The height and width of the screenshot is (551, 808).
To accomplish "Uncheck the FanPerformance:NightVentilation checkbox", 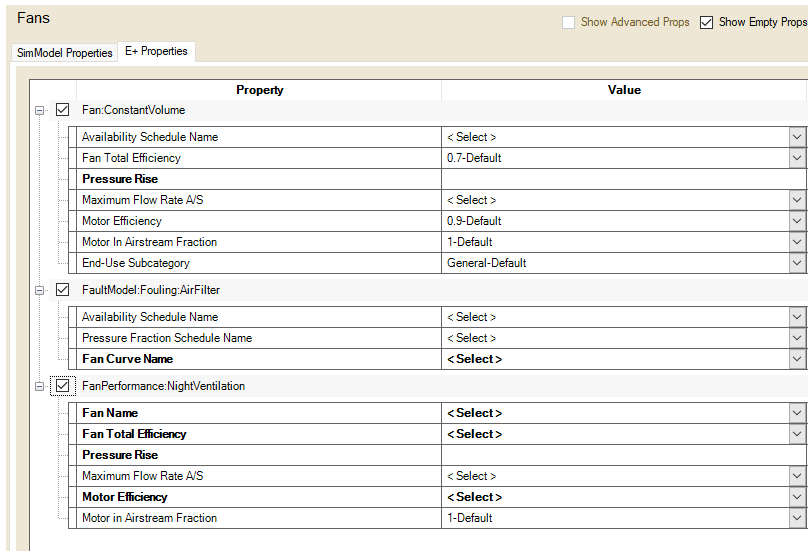I will point(63,386).
